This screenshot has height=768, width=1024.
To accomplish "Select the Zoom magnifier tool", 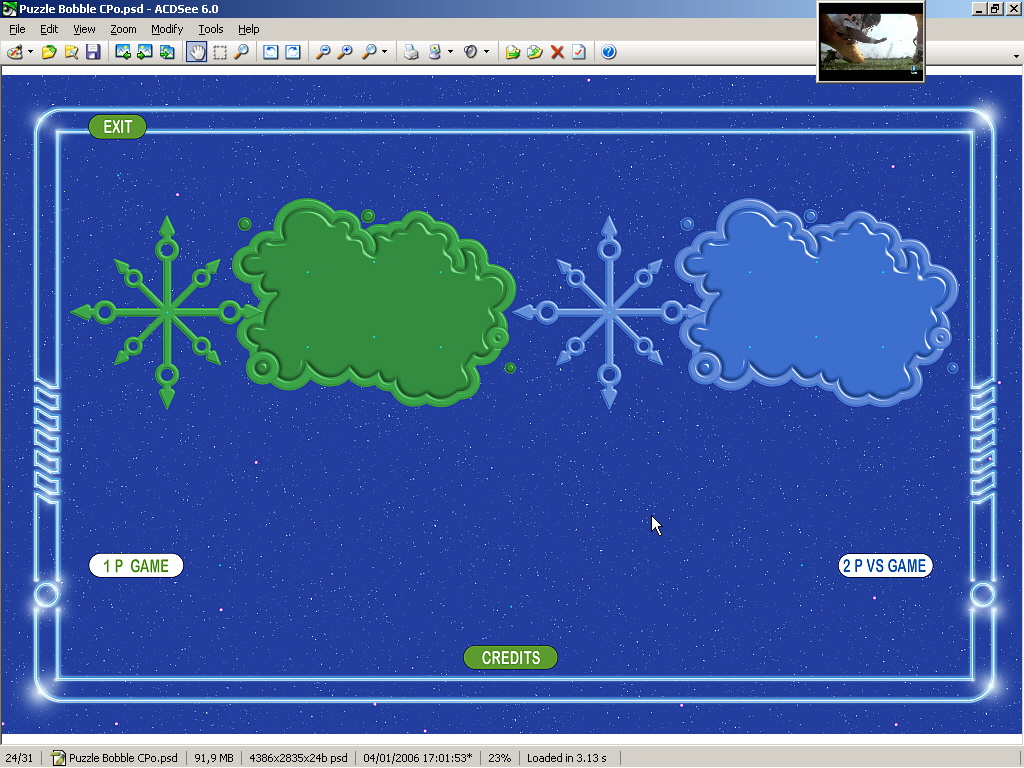I will pyautogui.click(x=241, y=52).
